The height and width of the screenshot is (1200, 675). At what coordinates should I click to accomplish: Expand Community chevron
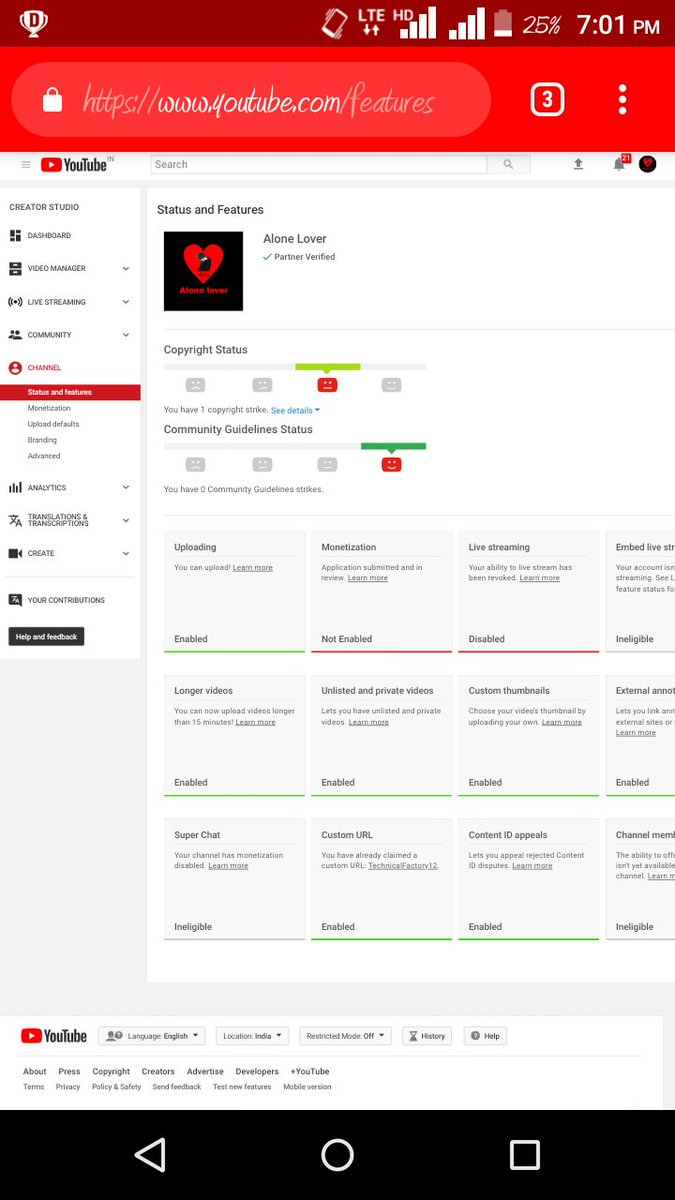[126, 335]
